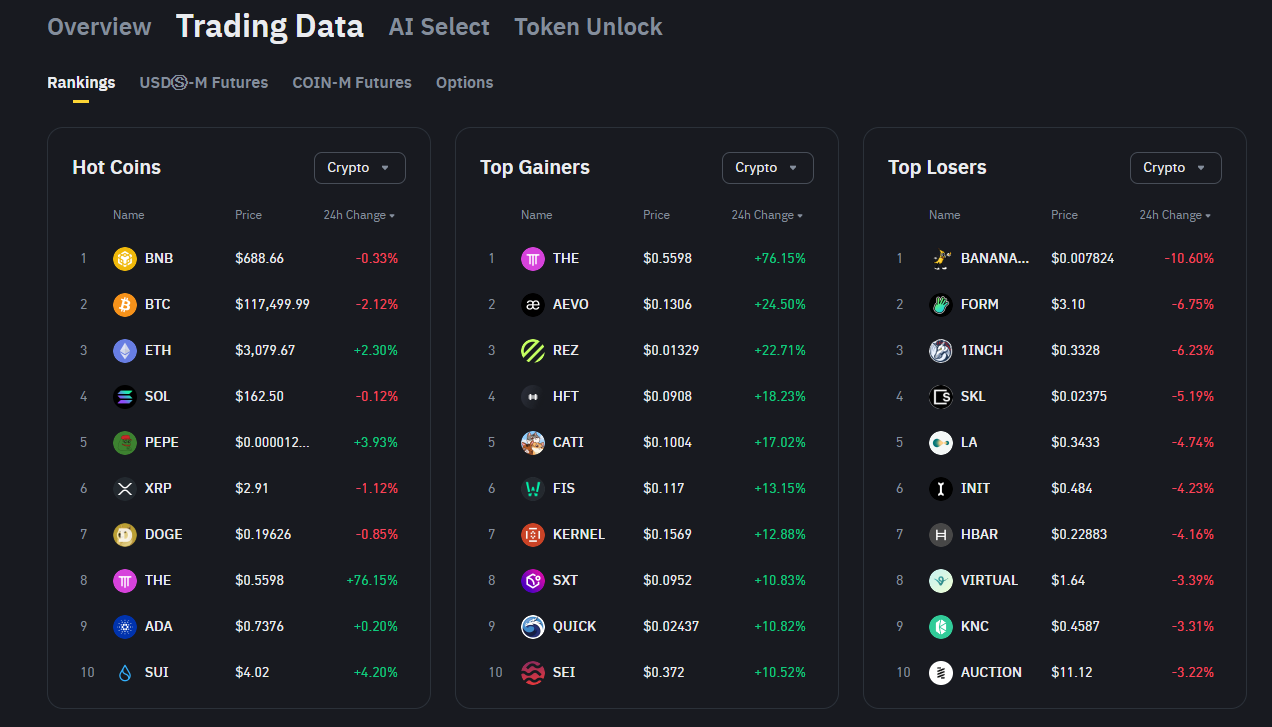This screenshot has height=727, width=1272.
Task: Sort Top Losers by 24h Change
Action: (1174, 215)
